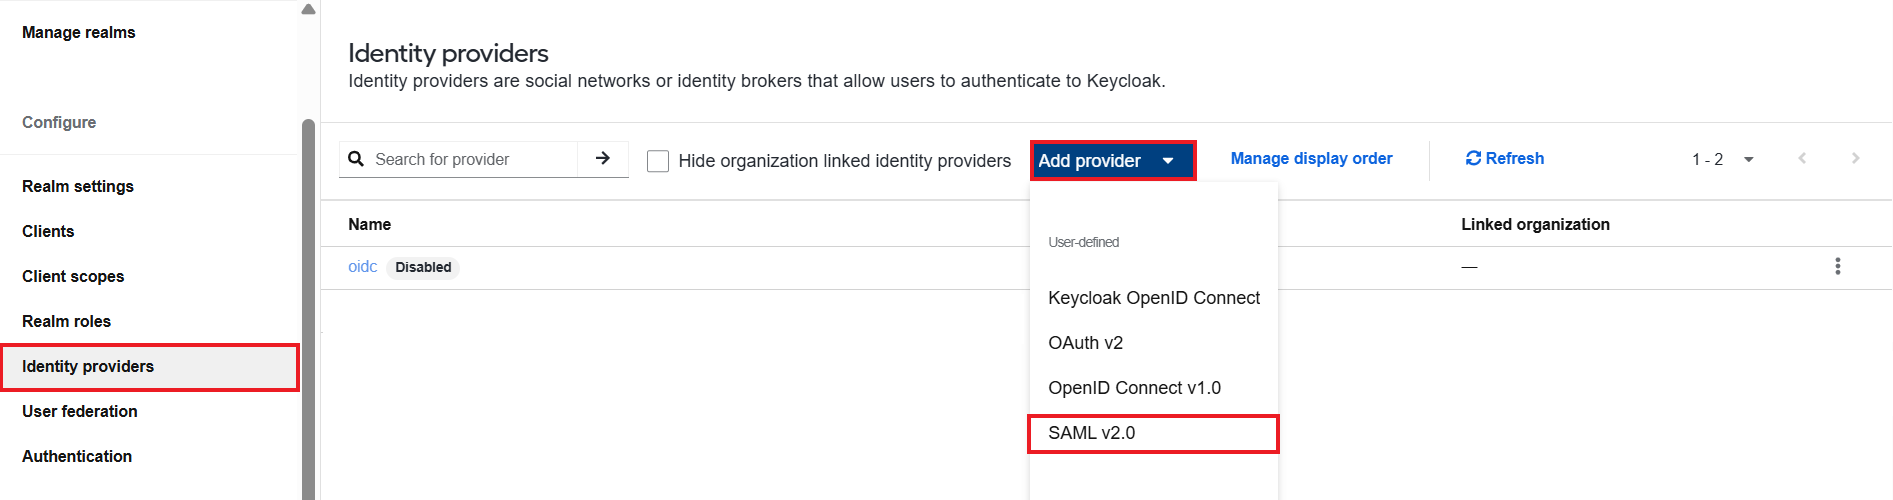Viewport: 1893px width, 500px height.
Task: Open kebab menu for oidc row
Action: point(1838,266)
